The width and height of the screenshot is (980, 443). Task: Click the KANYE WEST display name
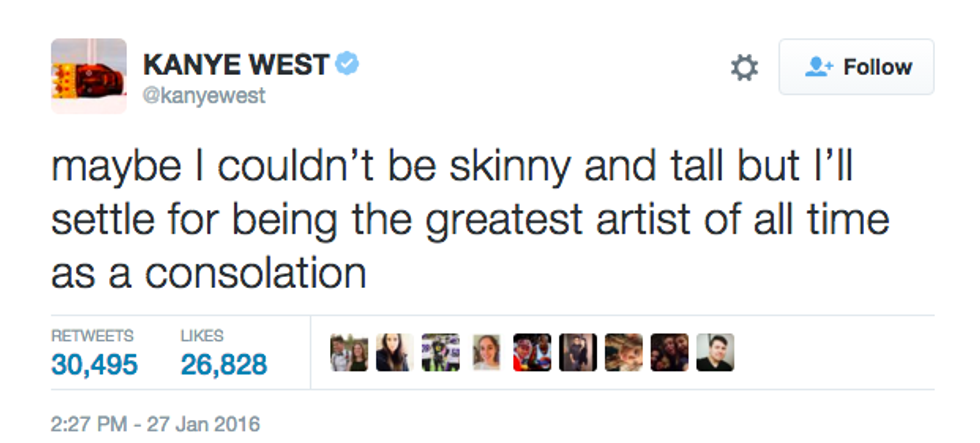click(236, 66)
